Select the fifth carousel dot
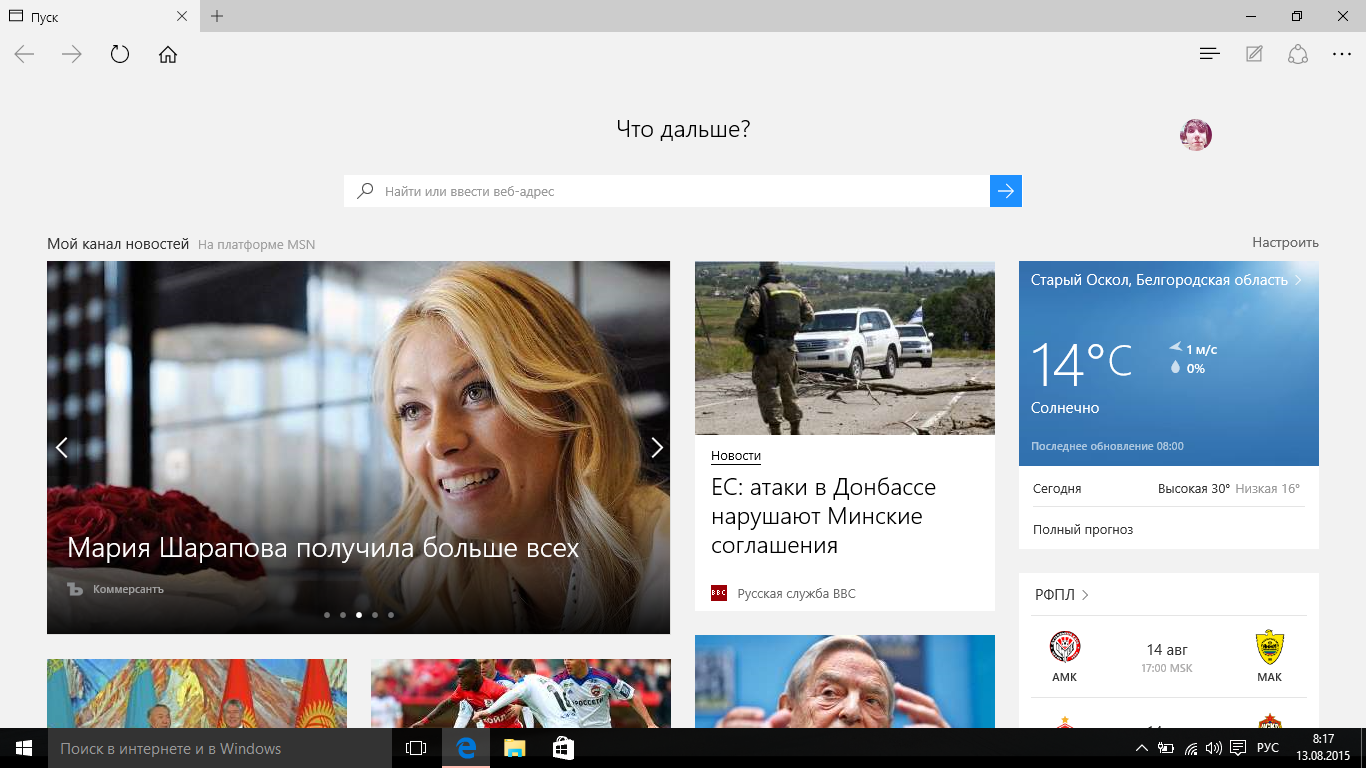Image resolution: width=1366 pixels, height=768 pixels. (391, 615)
